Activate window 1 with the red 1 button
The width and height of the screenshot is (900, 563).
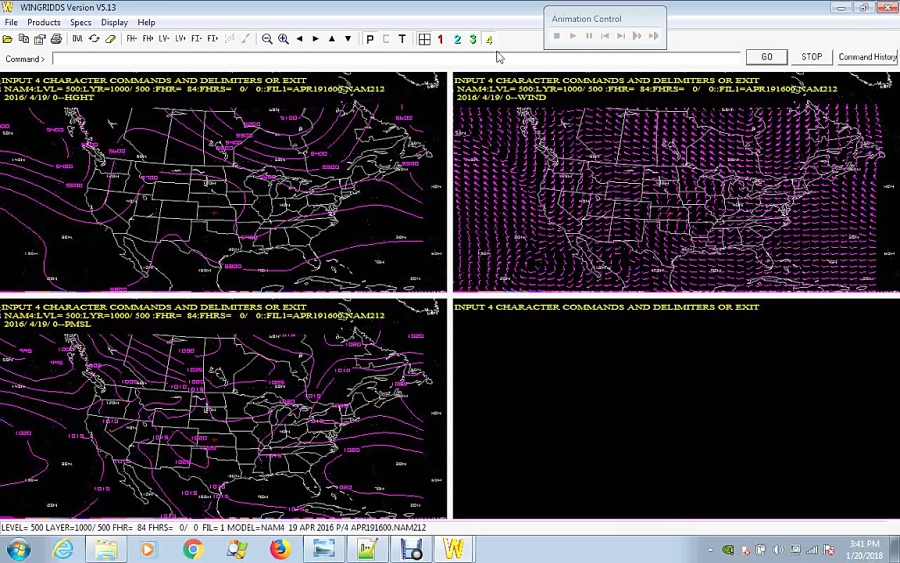coord(440,39)
